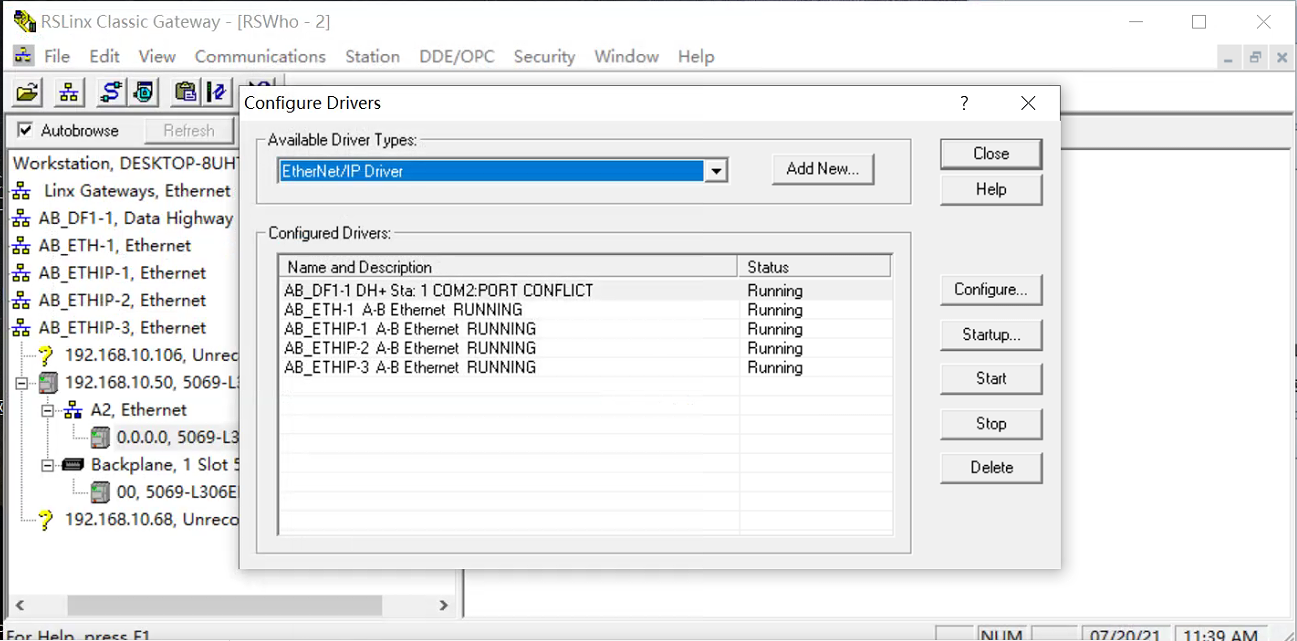Click question mark icon for 192.168.10.106
Viewport: 1297px width, 641px height.
(x=47, y=355)
